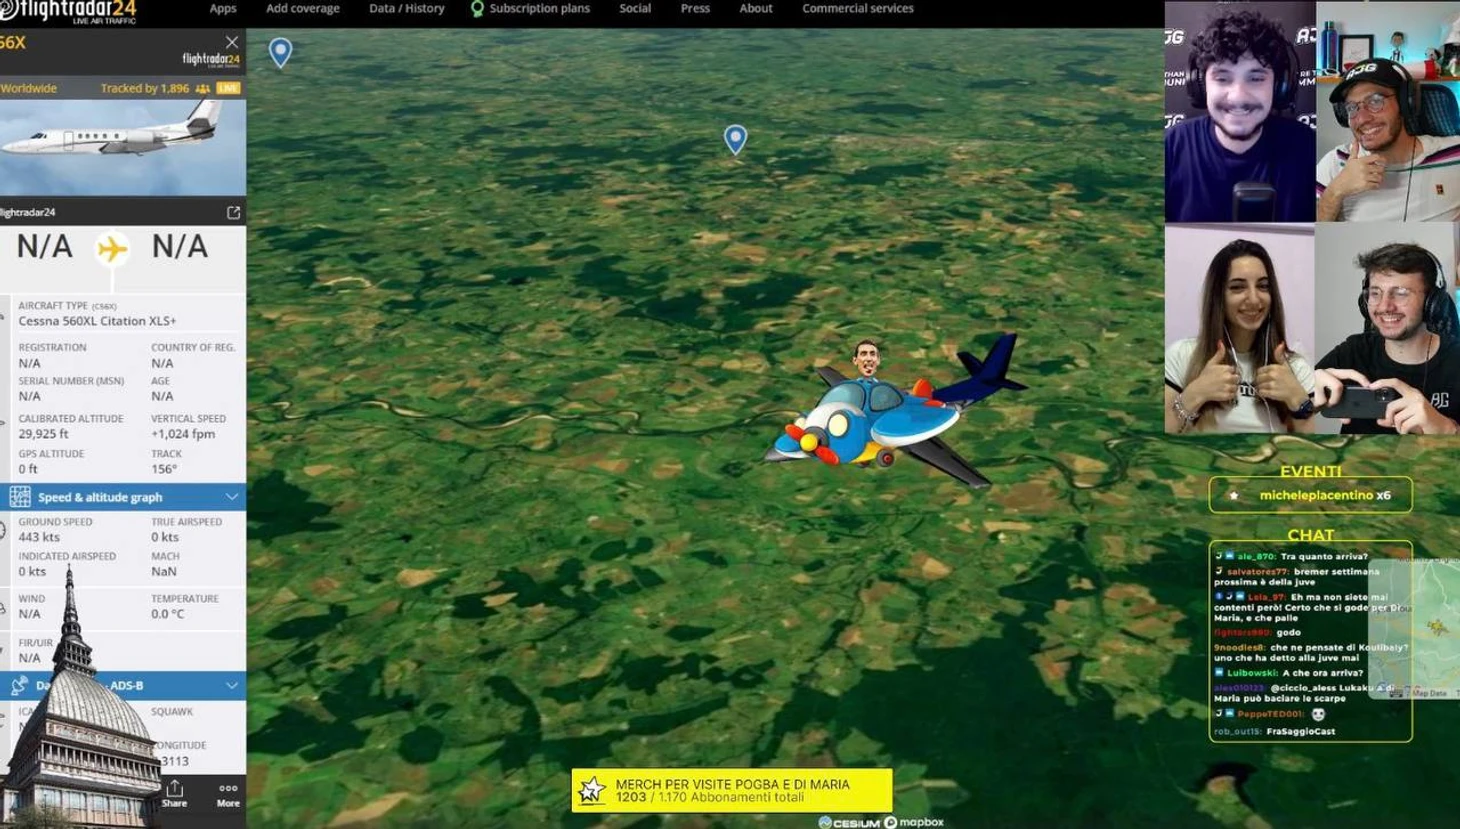Open the Press menu item
This screenshot has height=829, width=1460.
tap(695, 9)
